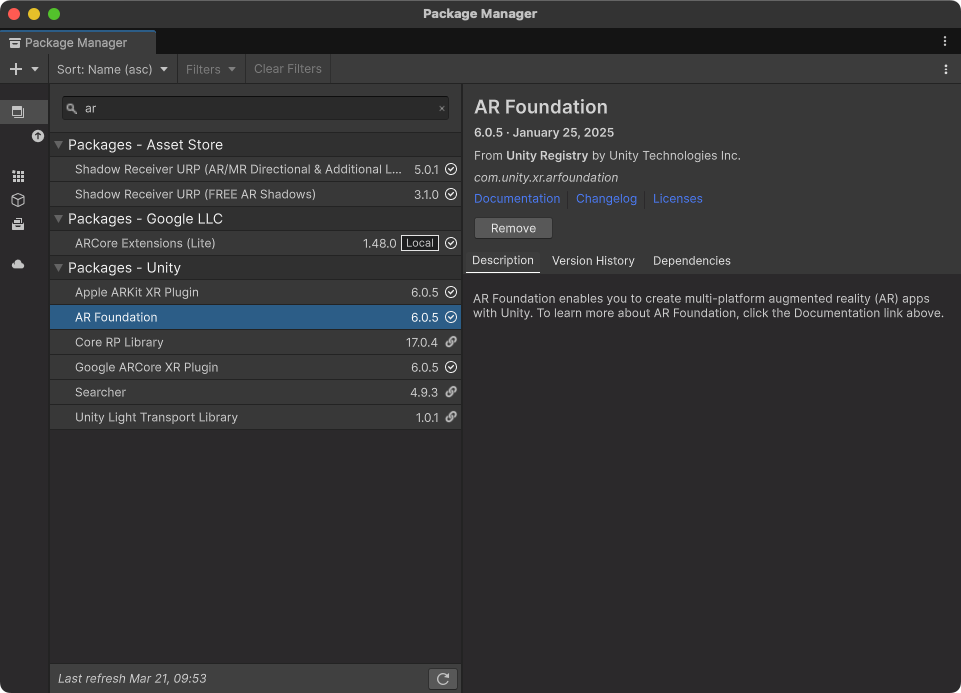The width and height of the screenshot is (961, 693).
Task: Open the Changelog link
Action: point(606,199)
